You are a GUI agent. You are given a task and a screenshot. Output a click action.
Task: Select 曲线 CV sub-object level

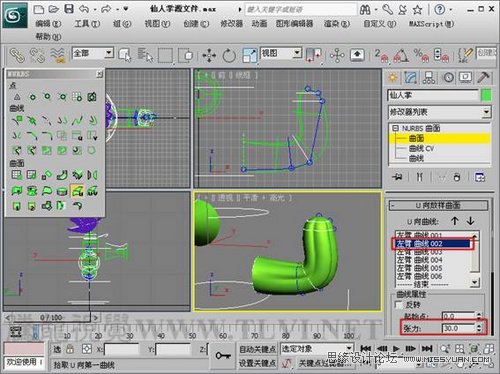421,148
